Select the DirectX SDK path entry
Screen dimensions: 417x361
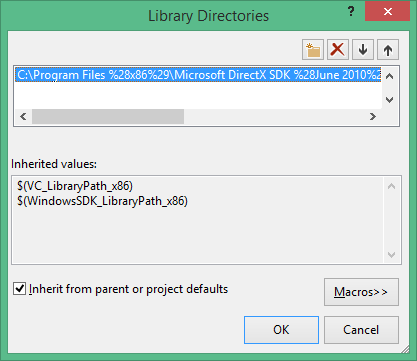(x=198, y=75)
